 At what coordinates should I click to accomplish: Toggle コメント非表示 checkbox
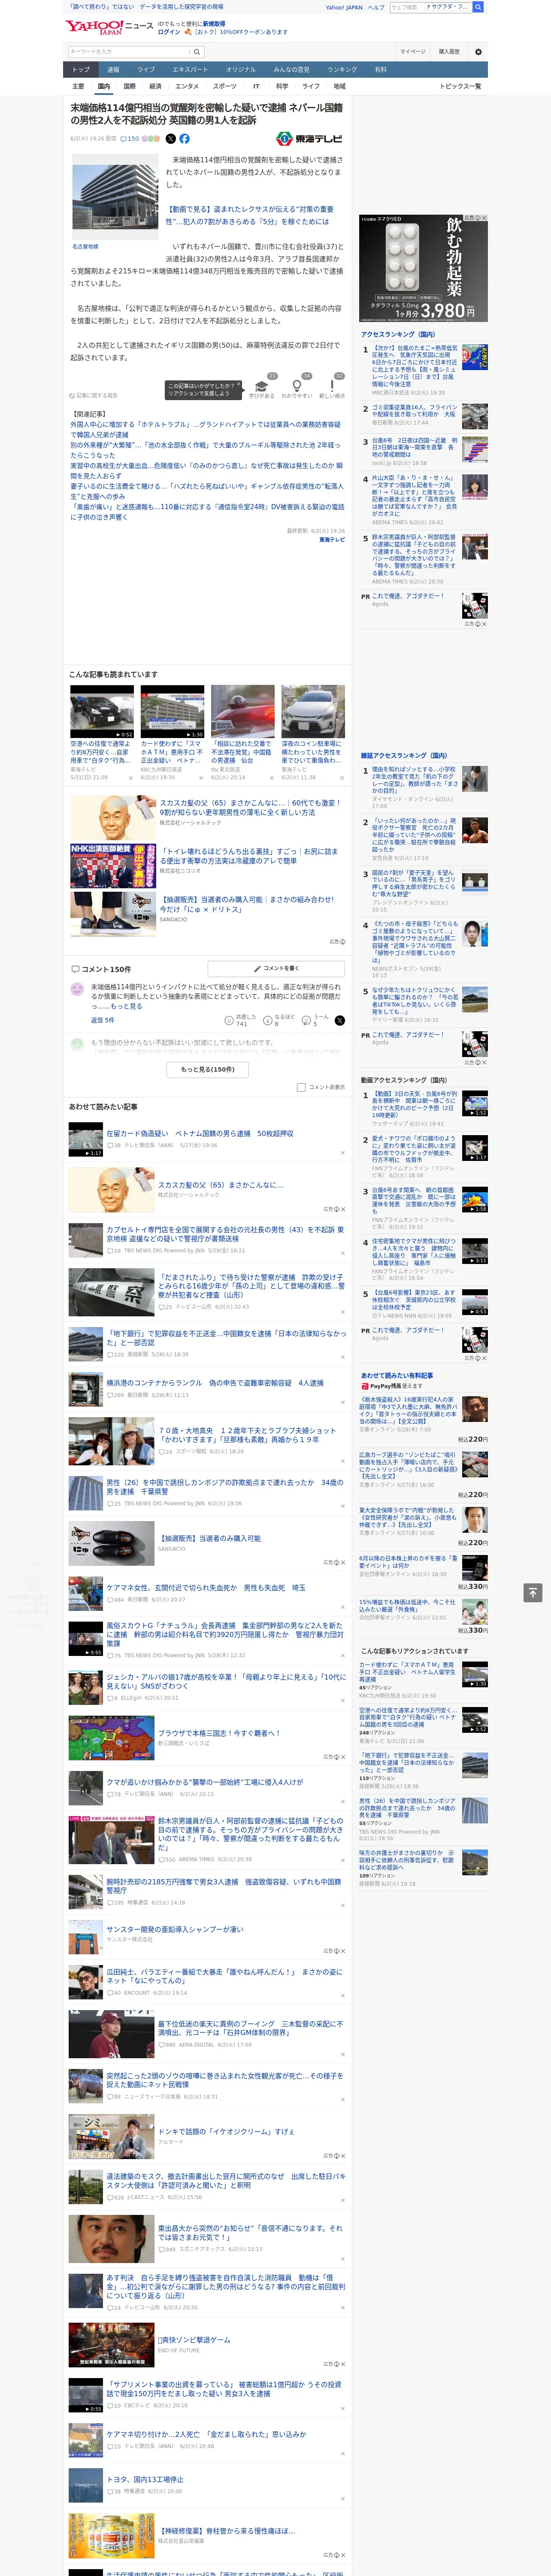pyautogui.click(x=301, y=1087)
